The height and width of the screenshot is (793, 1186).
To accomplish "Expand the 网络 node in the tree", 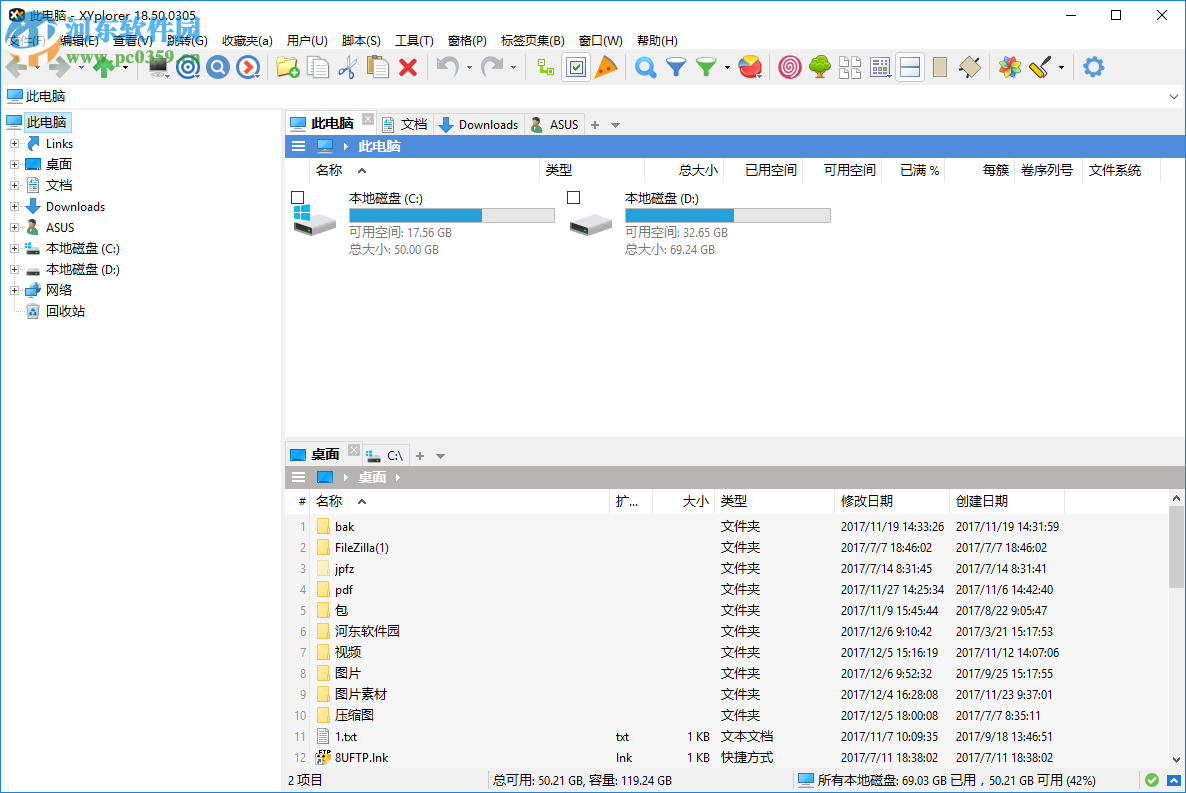I will pos(14,290).
